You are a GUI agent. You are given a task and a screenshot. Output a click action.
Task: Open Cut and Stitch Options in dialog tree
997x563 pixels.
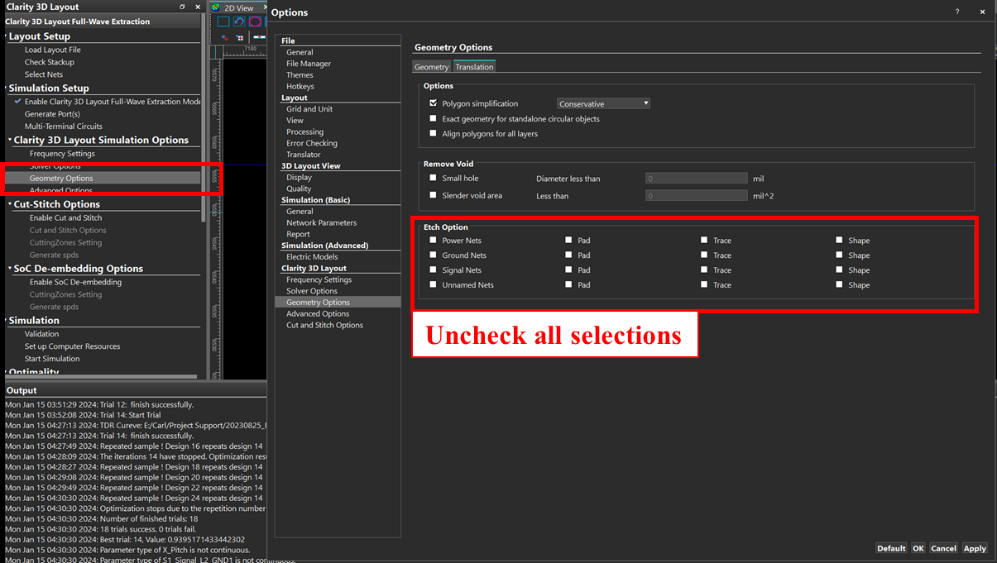tap(324, 325)
